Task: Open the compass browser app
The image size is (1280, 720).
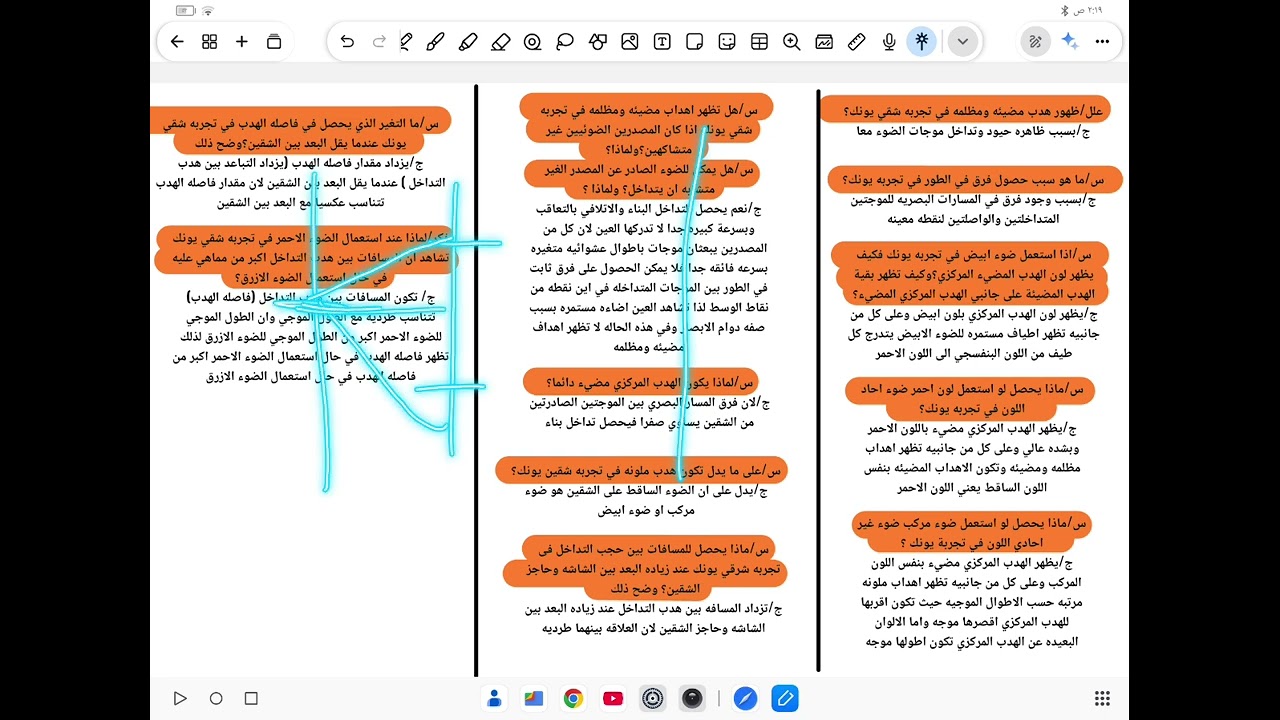Action: pos(745,698)
